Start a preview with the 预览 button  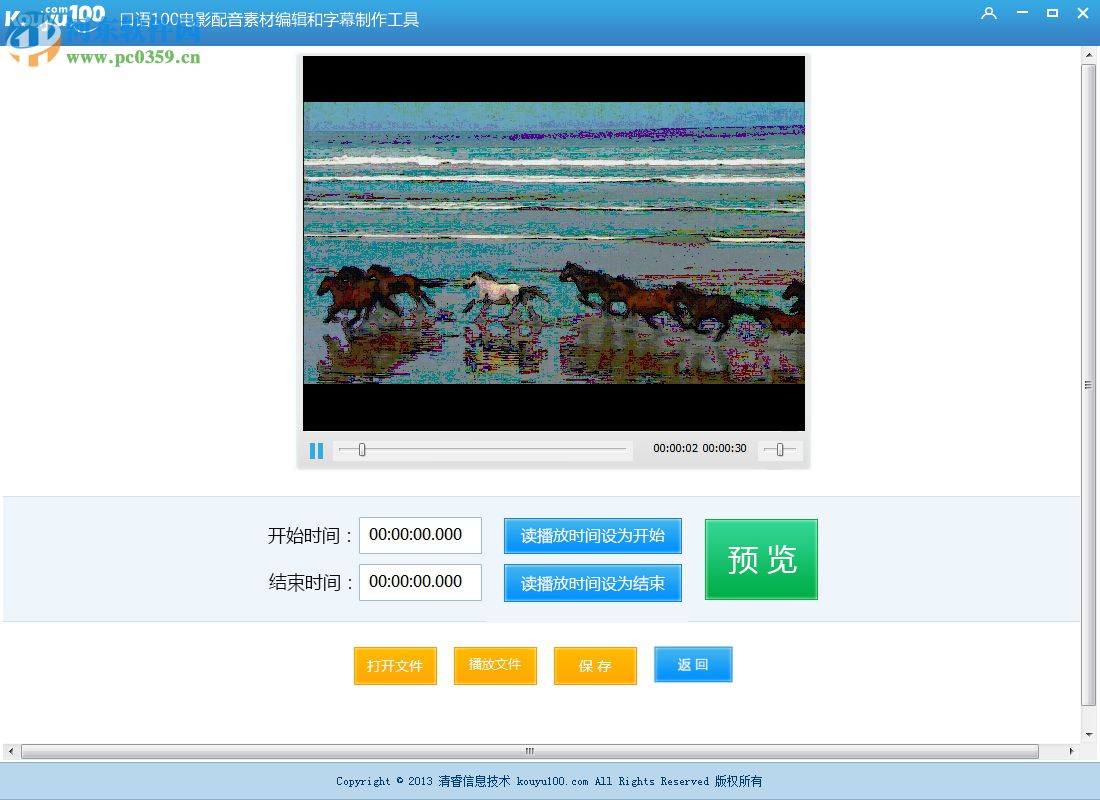pos(761,559)
